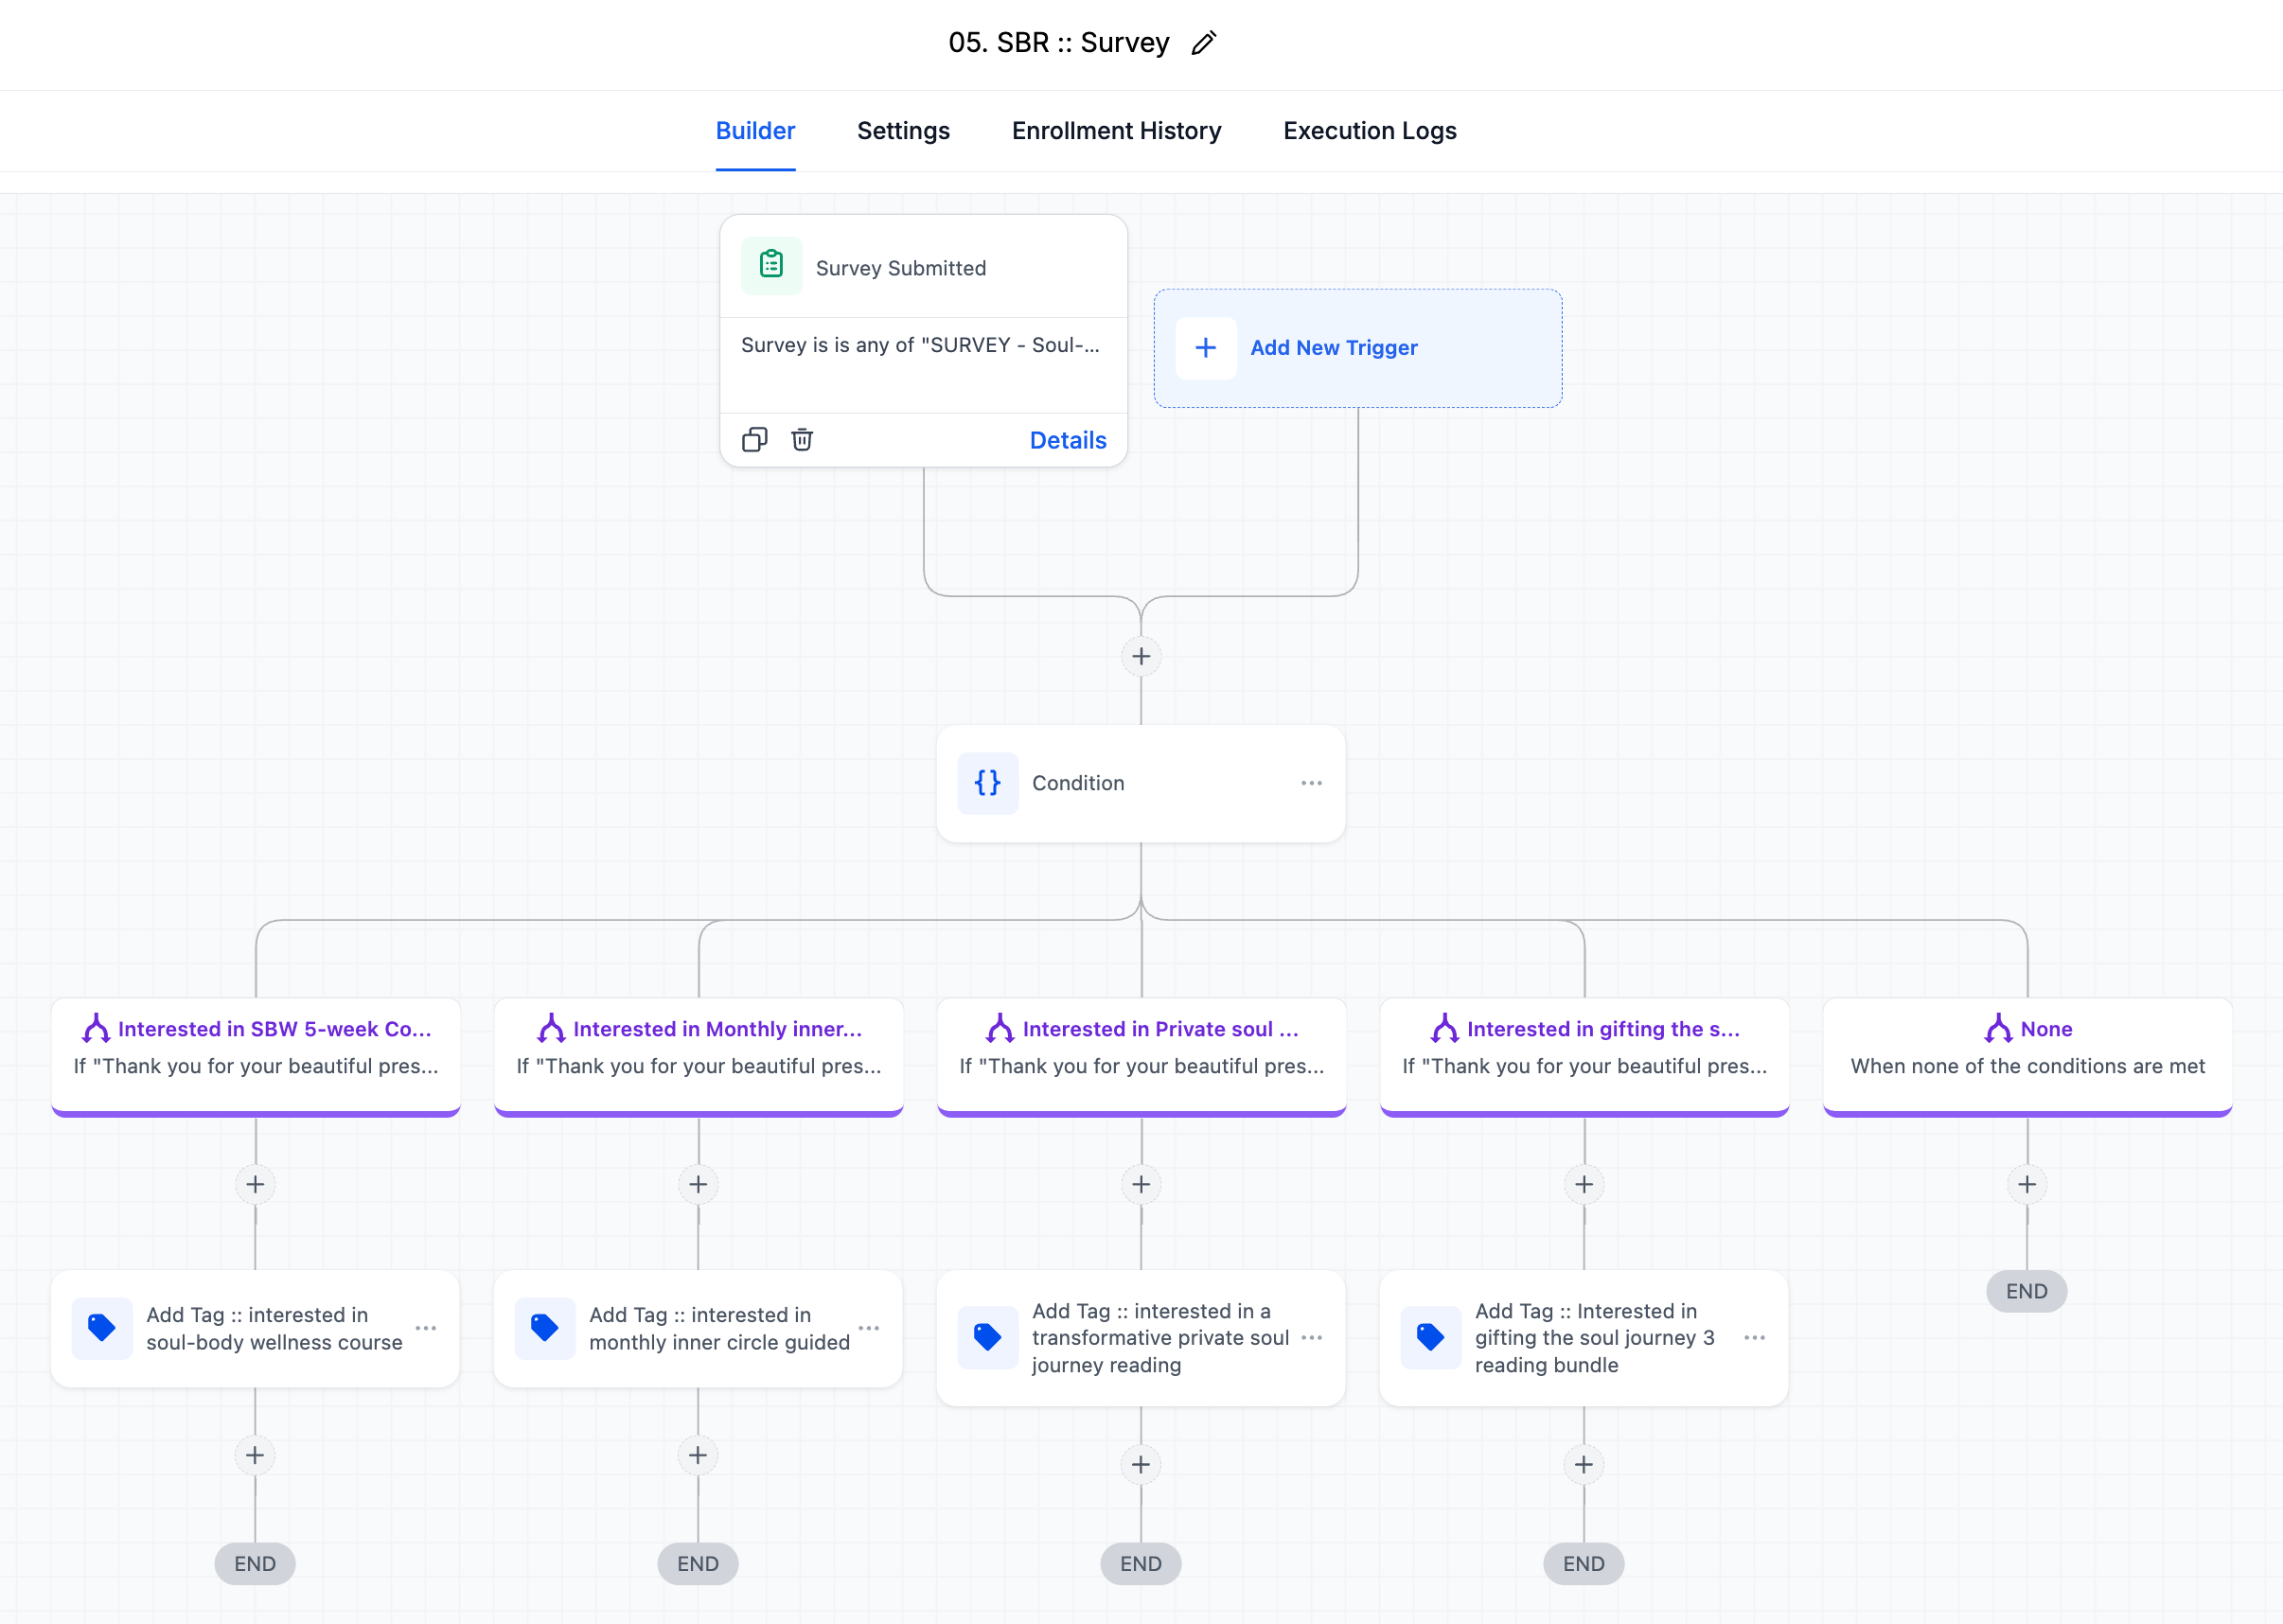Click the Condition curly braces icon
Viewport: 2283px width, 1624px height.
(988, 783)
